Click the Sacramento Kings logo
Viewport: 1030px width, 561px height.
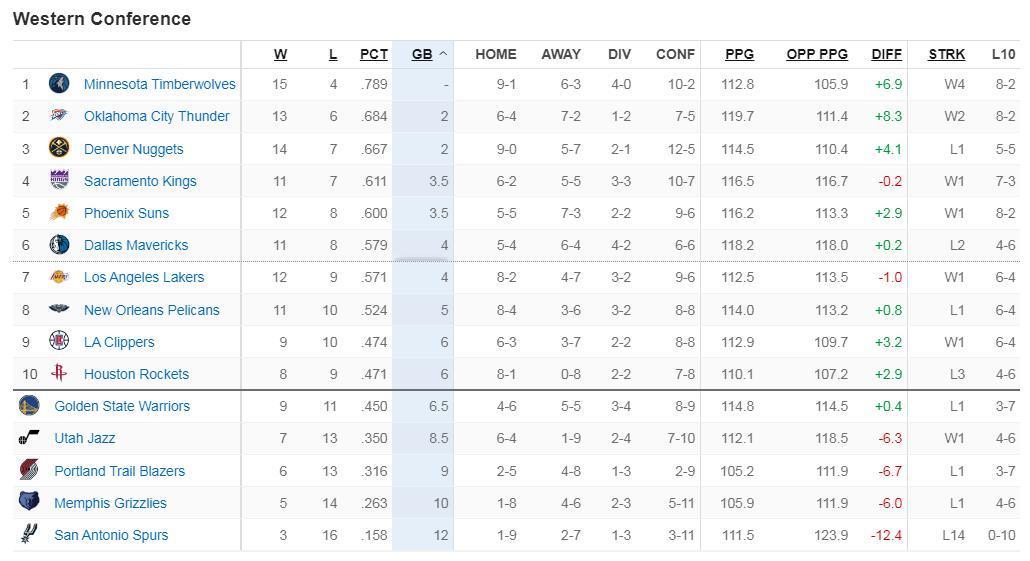click(59, 181)
